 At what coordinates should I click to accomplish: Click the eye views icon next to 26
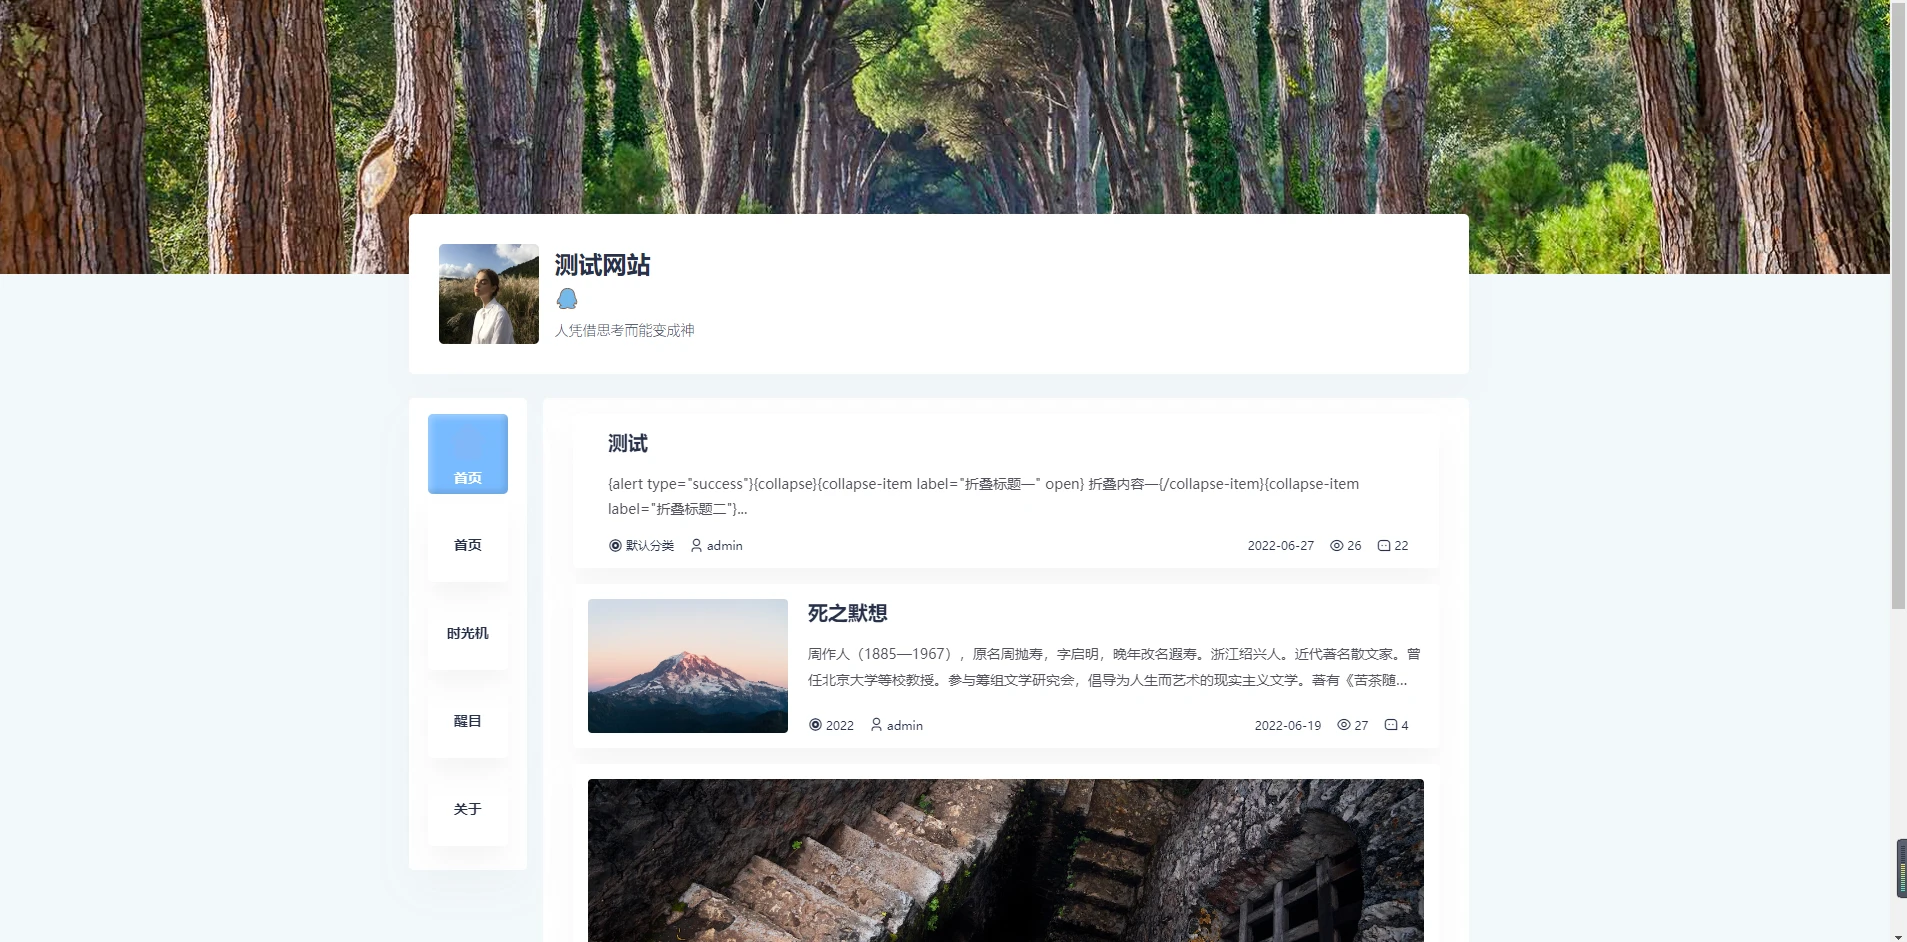pos(1336,546)
